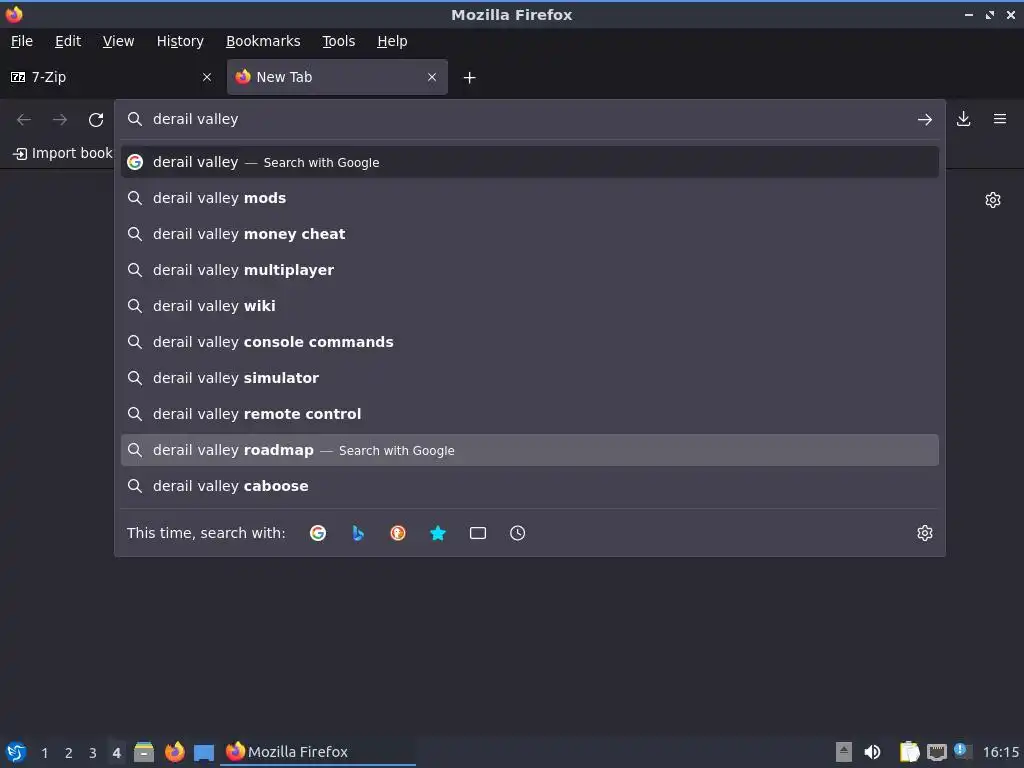Open the update notification tray icon
Image resolution: width=1024 pixels, height=768 pixels.
pos(963,752)
